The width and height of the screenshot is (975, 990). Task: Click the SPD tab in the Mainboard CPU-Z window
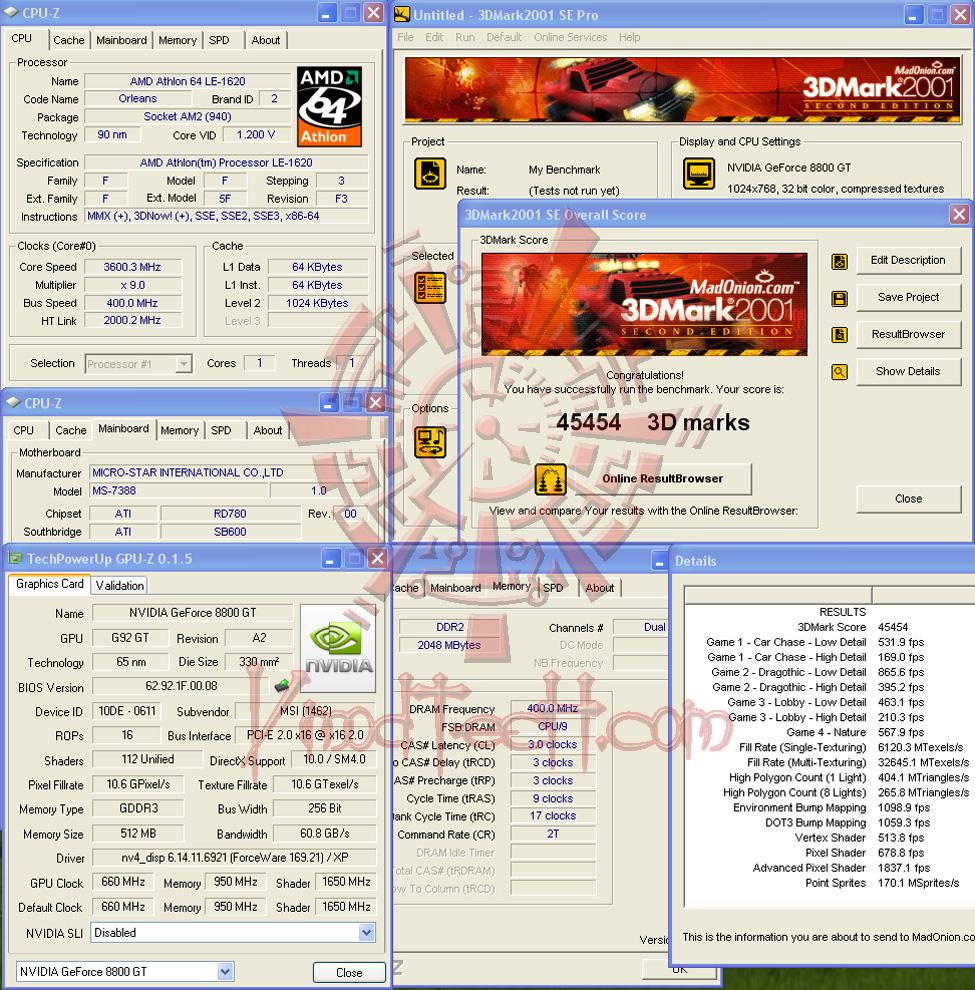[221, 430]
